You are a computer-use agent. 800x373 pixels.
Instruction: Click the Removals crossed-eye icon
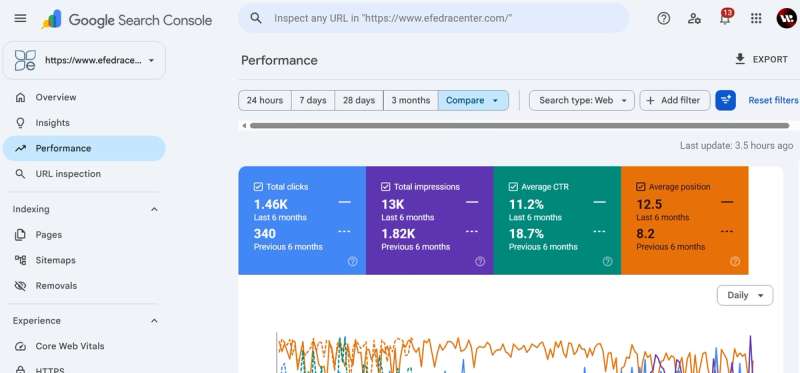tap(20, 286)
